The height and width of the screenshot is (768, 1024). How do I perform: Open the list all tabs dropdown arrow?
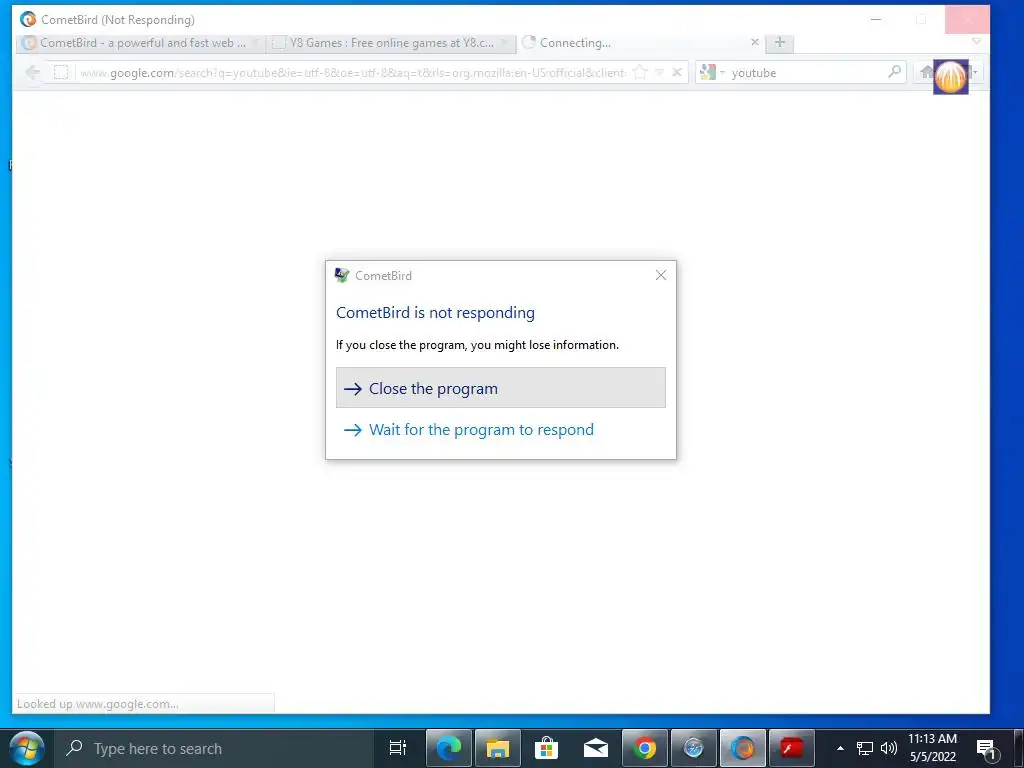976,42
